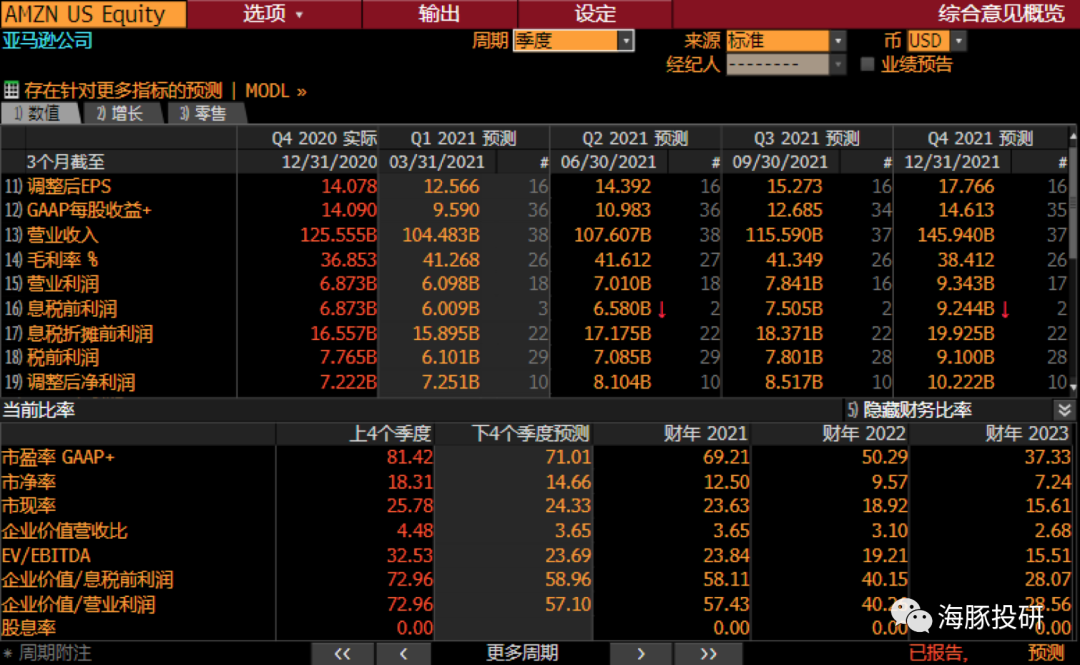1080x665 pixels.
Task: Click the Q4 2021 预测 column header
Action: tap(980, 138)
